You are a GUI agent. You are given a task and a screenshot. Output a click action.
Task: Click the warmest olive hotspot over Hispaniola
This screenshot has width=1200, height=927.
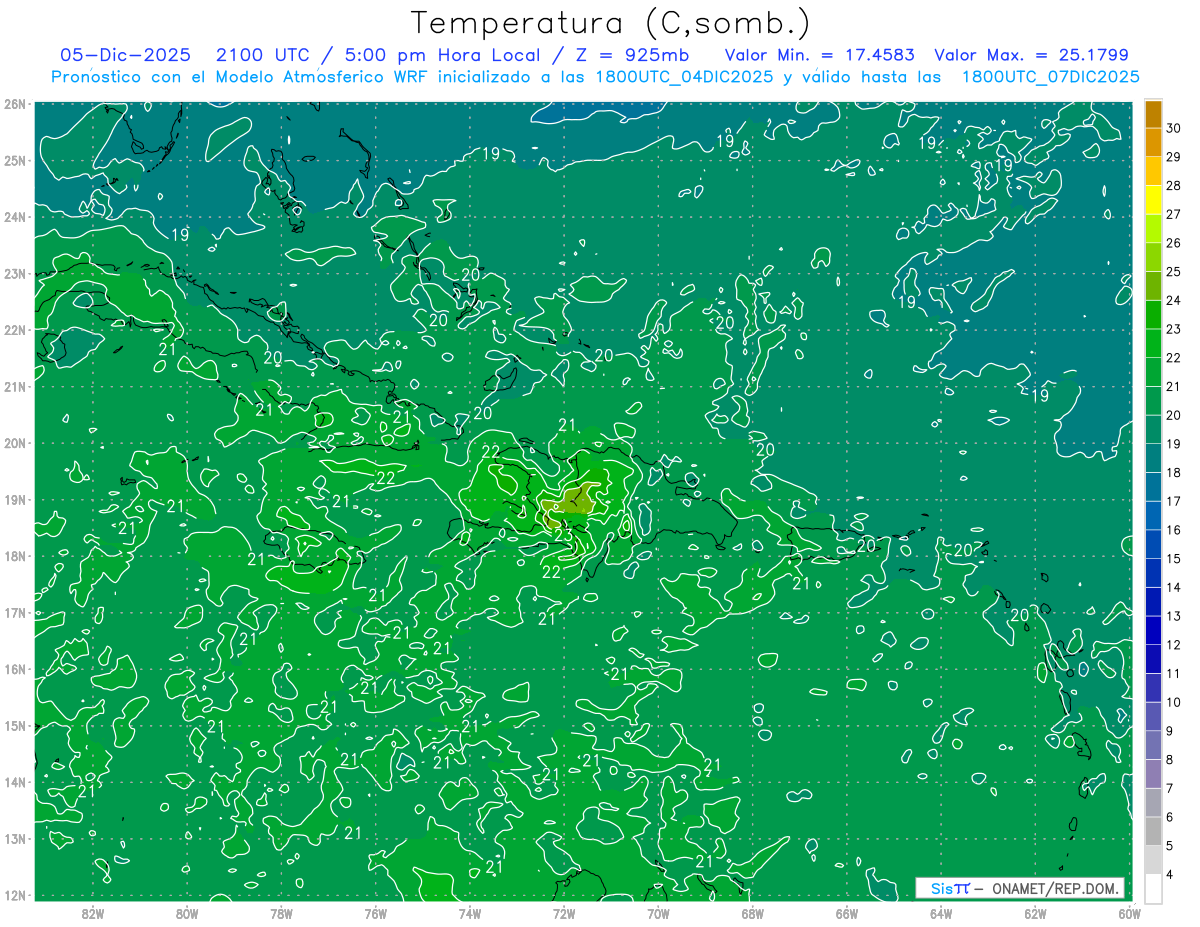[x=572, y=503]
